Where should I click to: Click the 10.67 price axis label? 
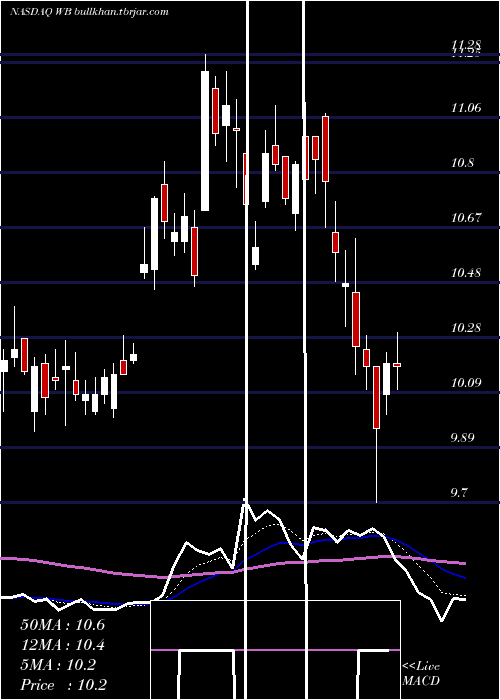466,218
